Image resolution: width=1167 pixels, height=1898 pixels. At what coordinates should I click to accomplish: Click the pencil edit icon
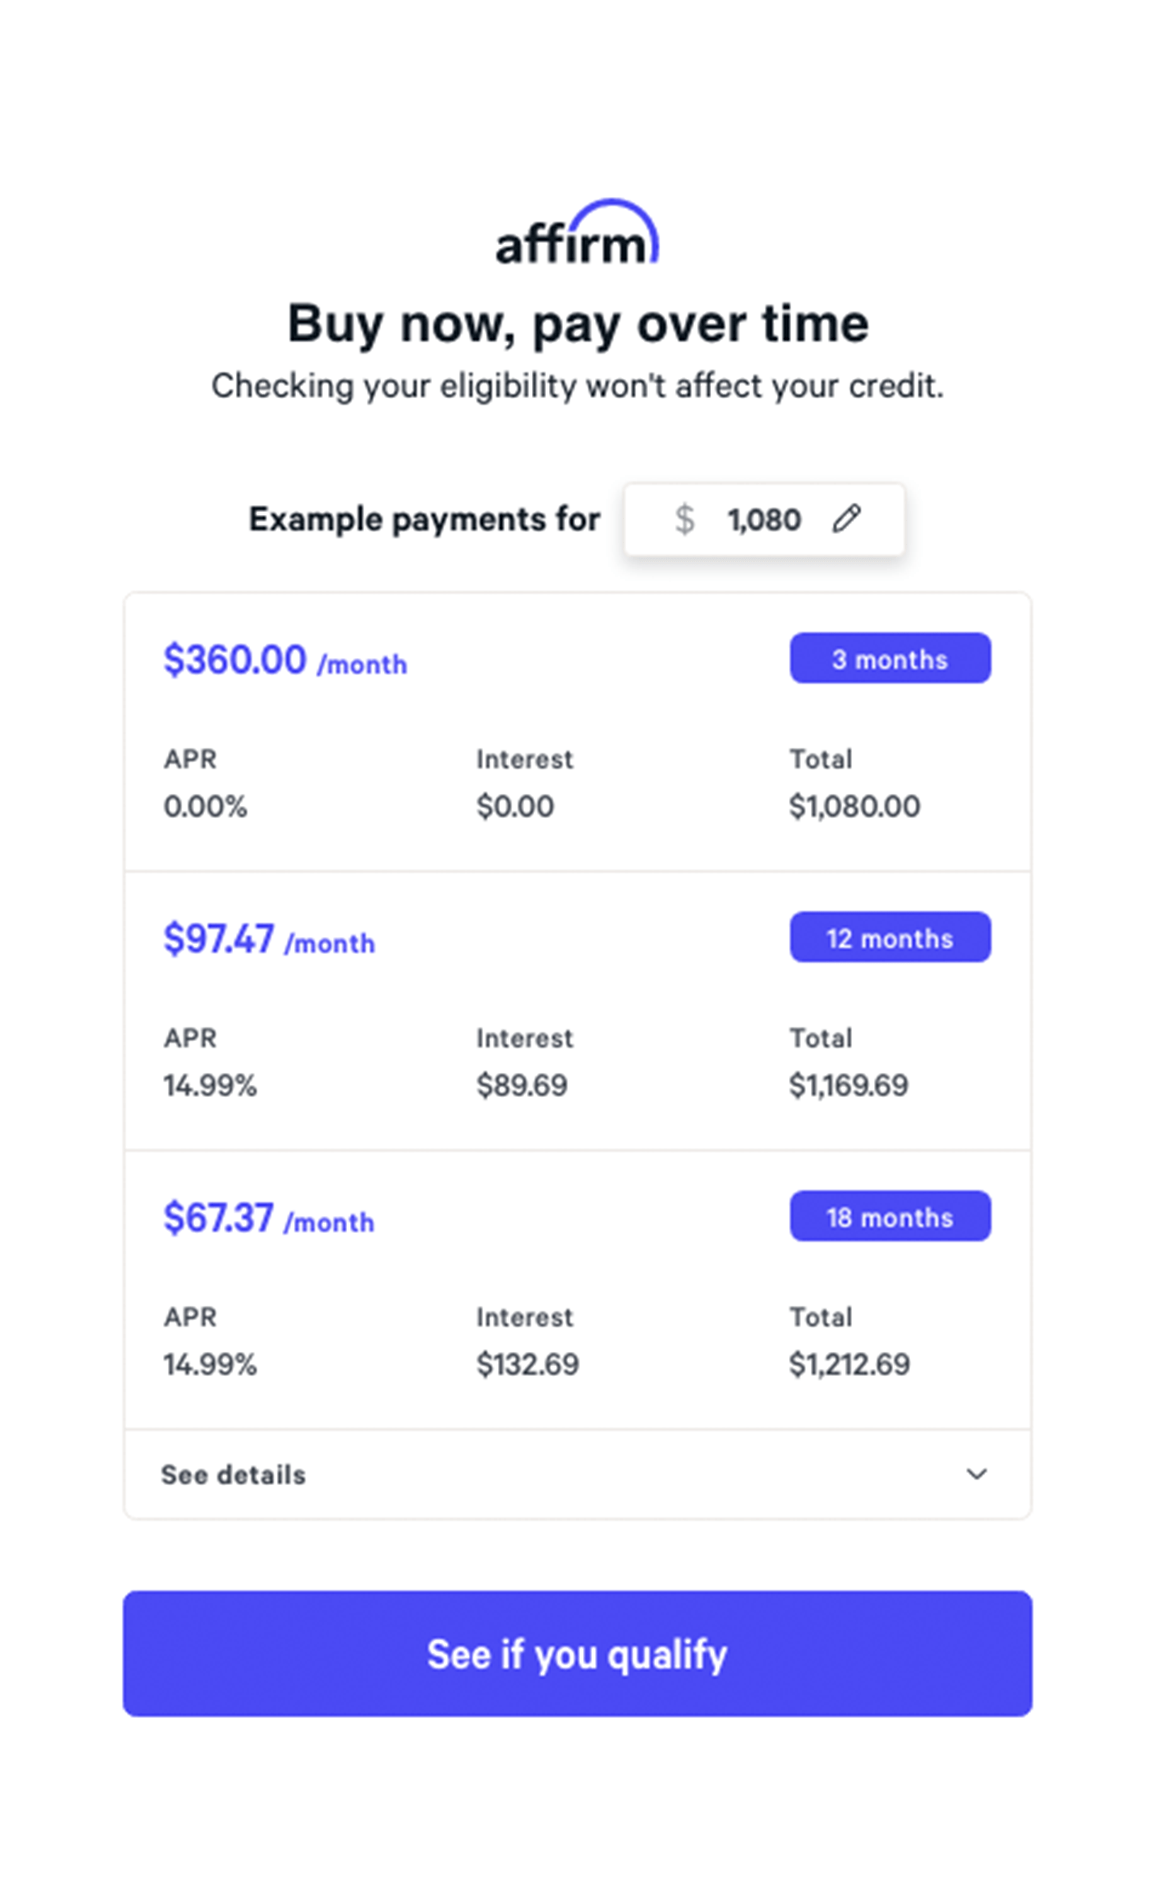click(847, 519)
